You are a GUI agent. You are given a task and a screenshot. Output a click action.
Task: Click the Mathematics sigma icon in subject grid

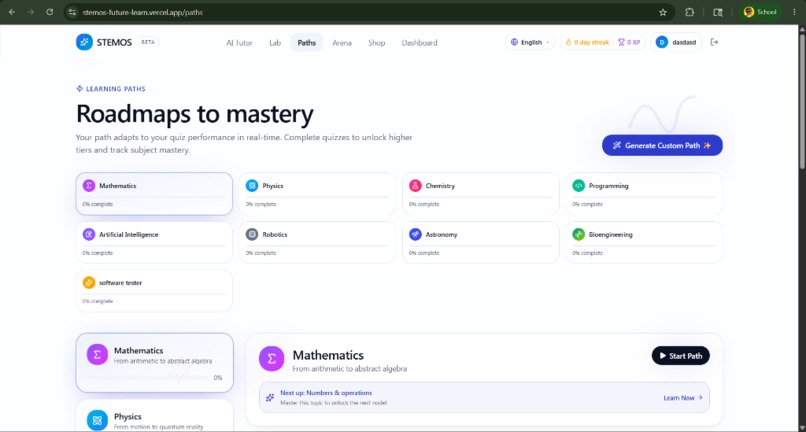point(89,186)
